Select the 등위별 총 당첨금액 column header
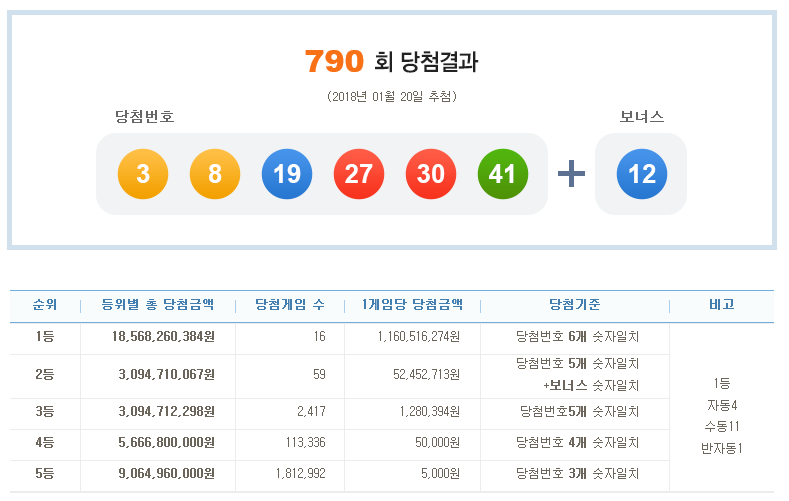 tap(158, 305)
